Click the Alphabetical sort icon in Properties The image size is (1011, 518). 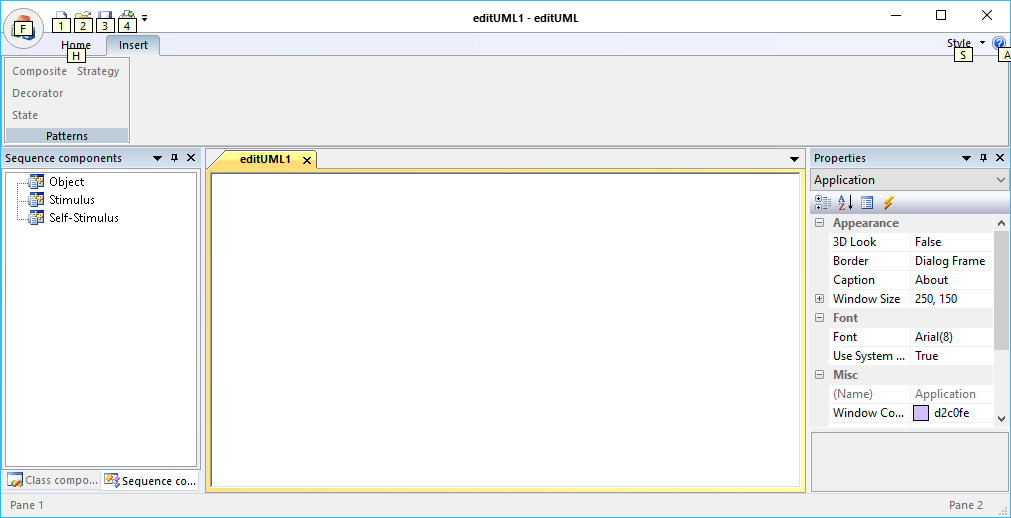coord(845,203)
